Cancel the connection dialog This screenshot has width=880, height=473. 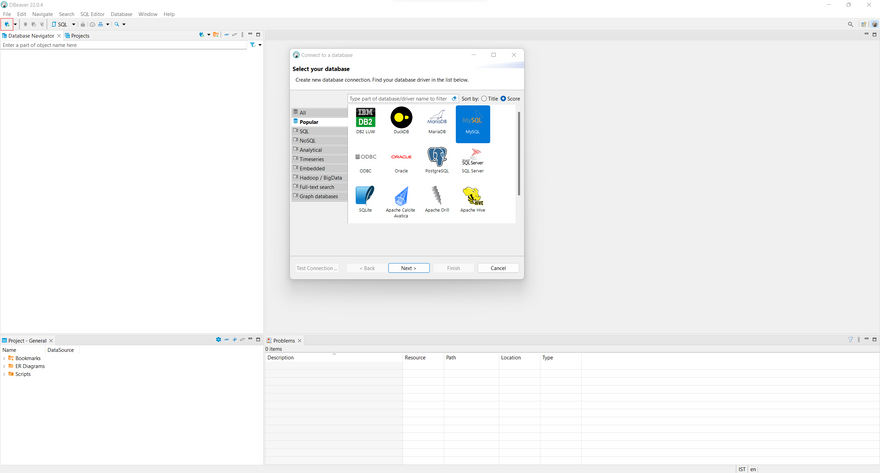[498, 268]
